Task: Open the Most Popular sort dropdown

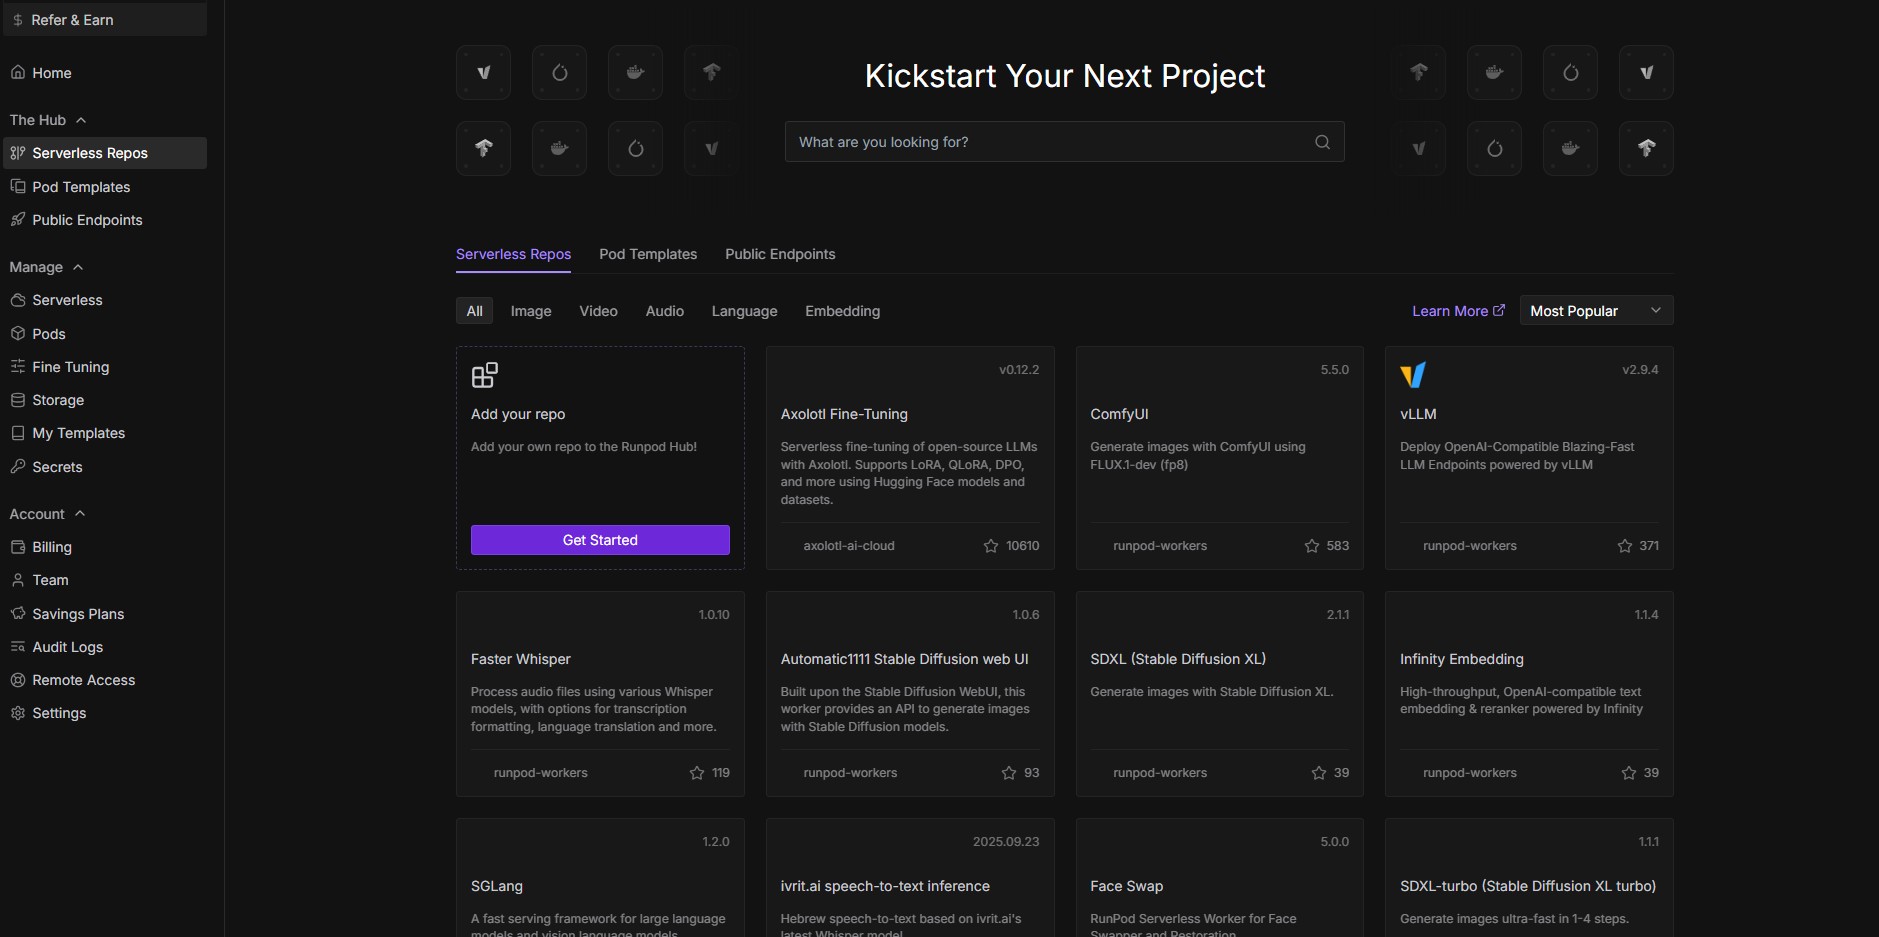Action: [1595, 311]
